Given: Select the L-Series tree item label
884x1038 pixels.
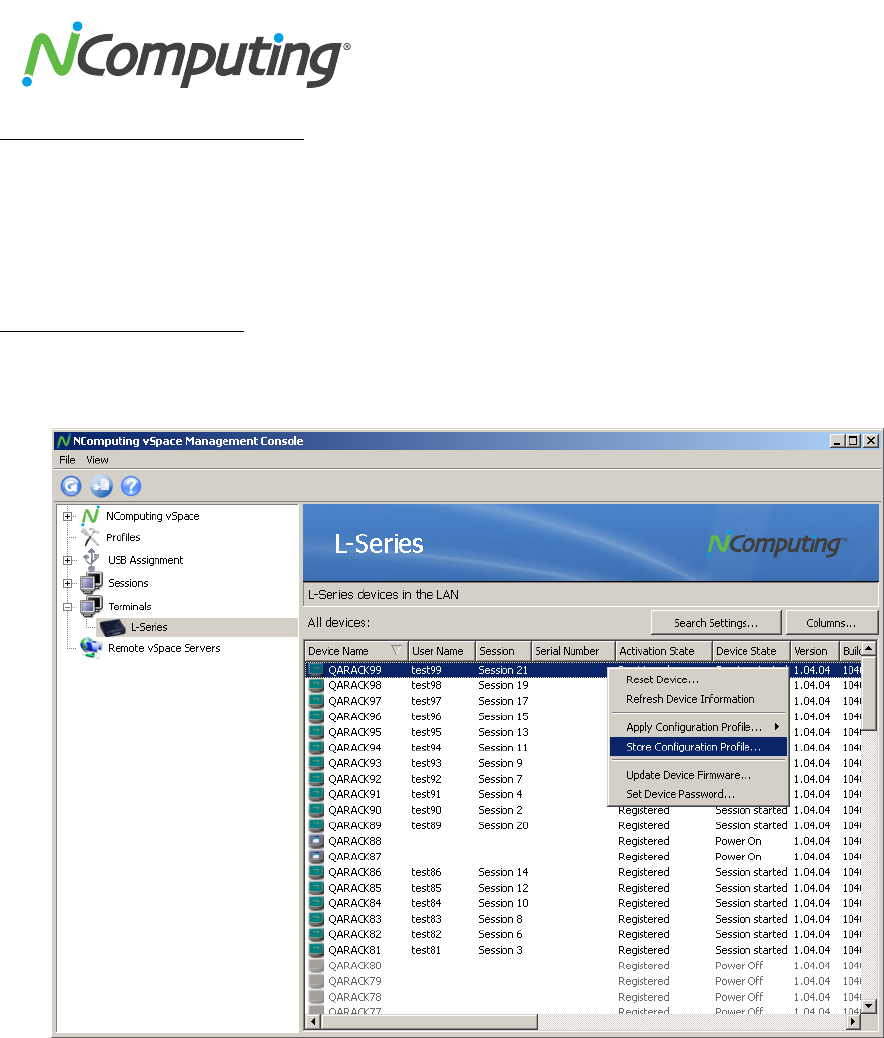Looking at the screenshot, I should click(x=149, y=627).
